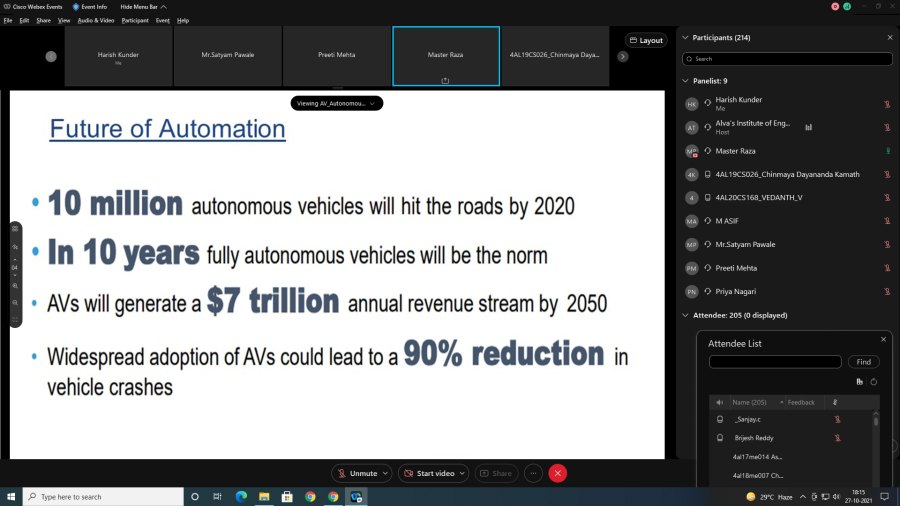Open the View menu
900x506 pixels.
click(x=64, y=20)
